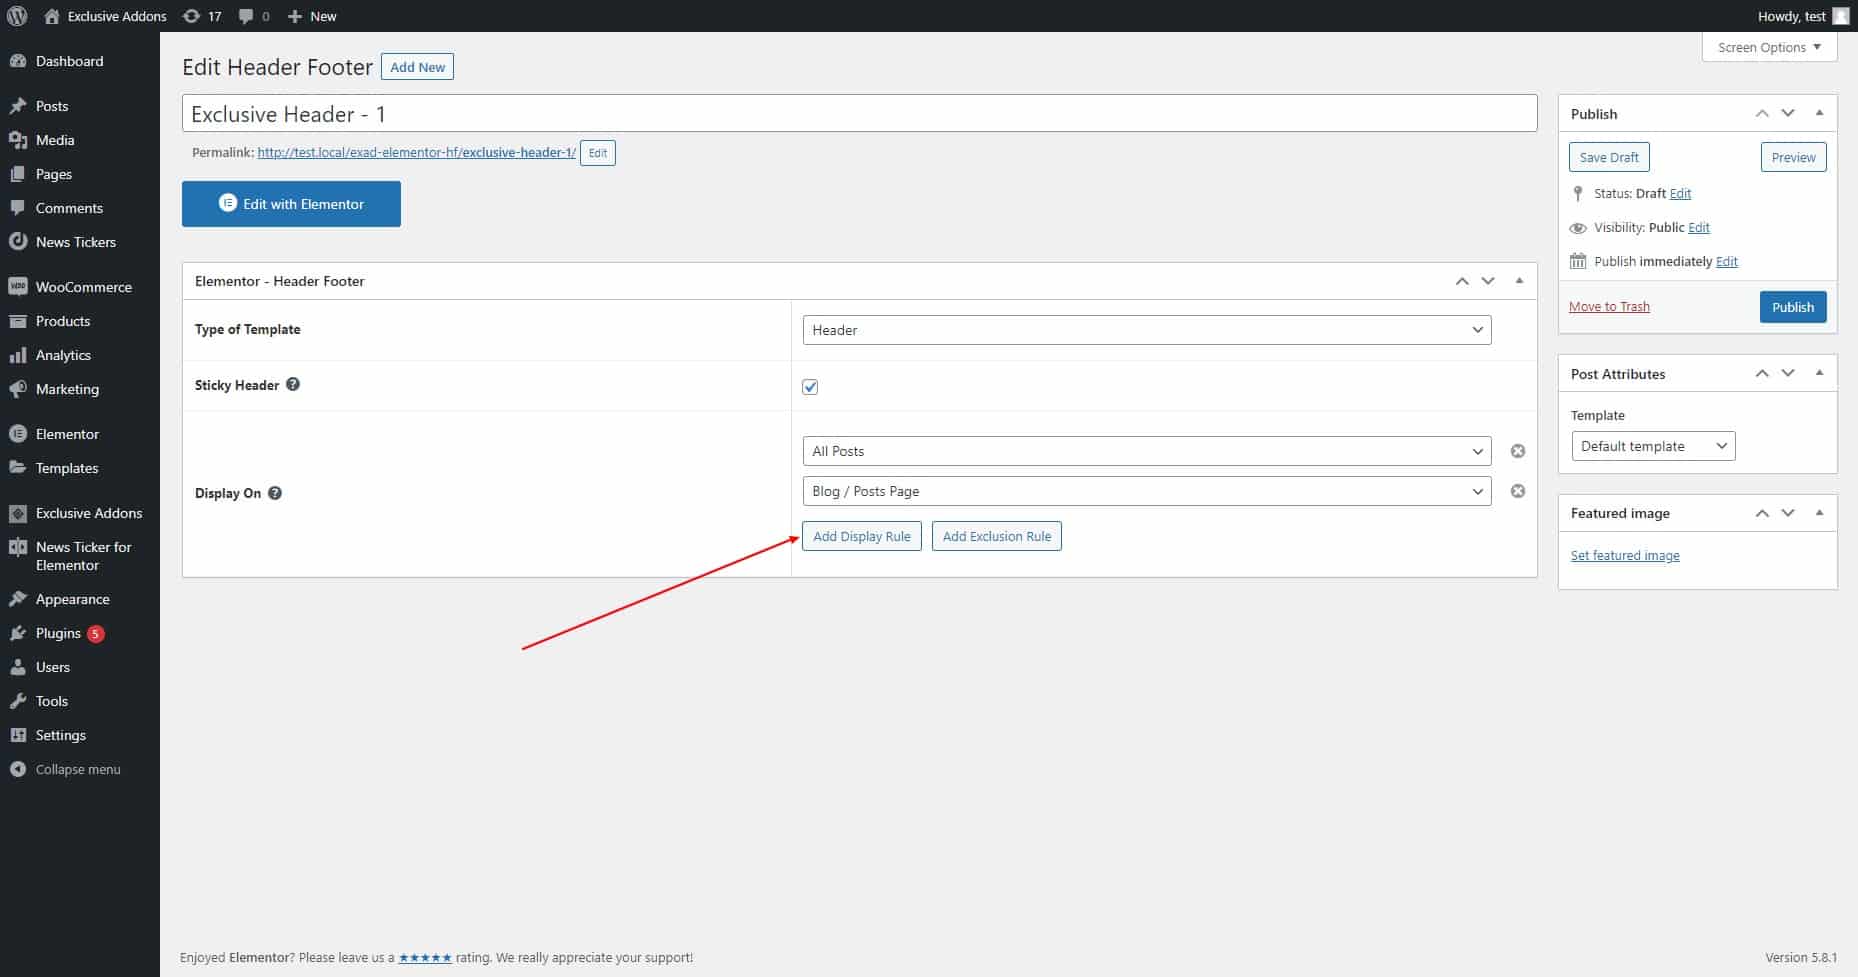Edit the post Status link
The width and height of the screenshot is (1858, 977).
click(1680, 193)
